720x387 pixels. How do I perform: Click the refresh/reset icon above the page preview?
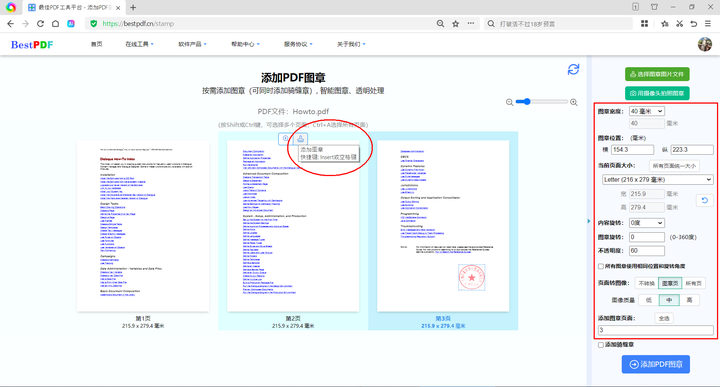tap(573, 69)
